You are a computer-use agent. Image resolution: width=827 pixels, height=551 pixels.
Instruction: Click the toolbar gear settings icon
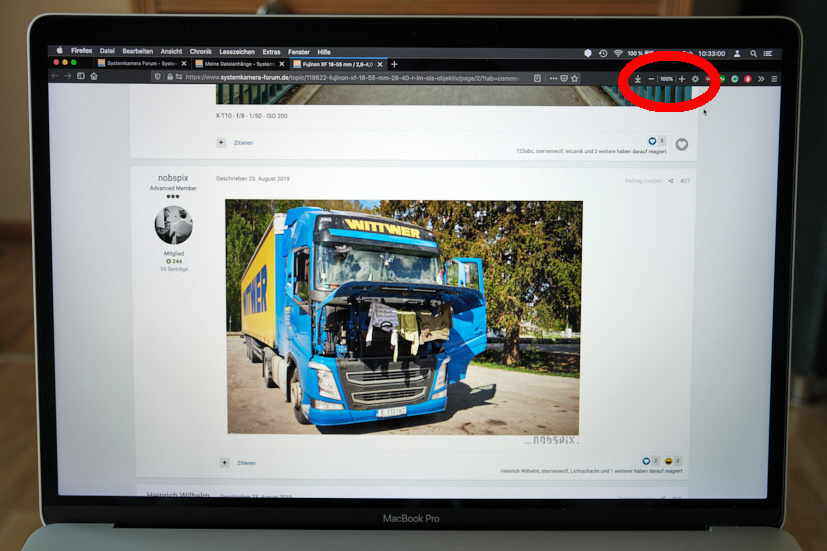(x=696, y=78)
